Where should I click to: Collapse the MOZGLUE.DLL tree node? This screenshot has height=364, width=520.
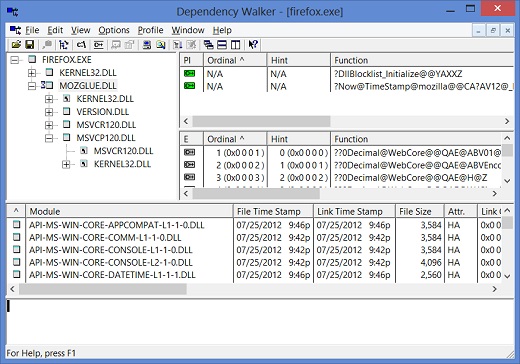tap(32, 86)
